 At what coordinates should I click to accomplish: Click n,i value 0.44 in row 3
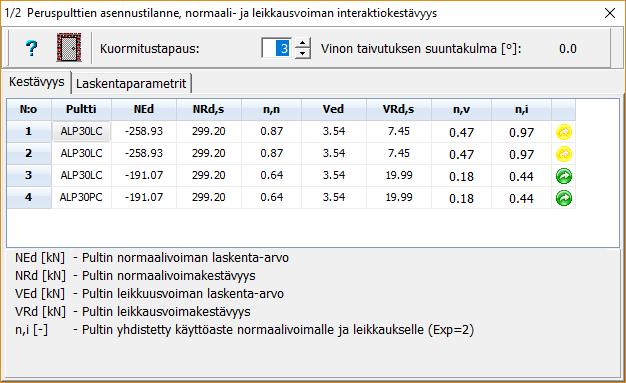point(521,176)
